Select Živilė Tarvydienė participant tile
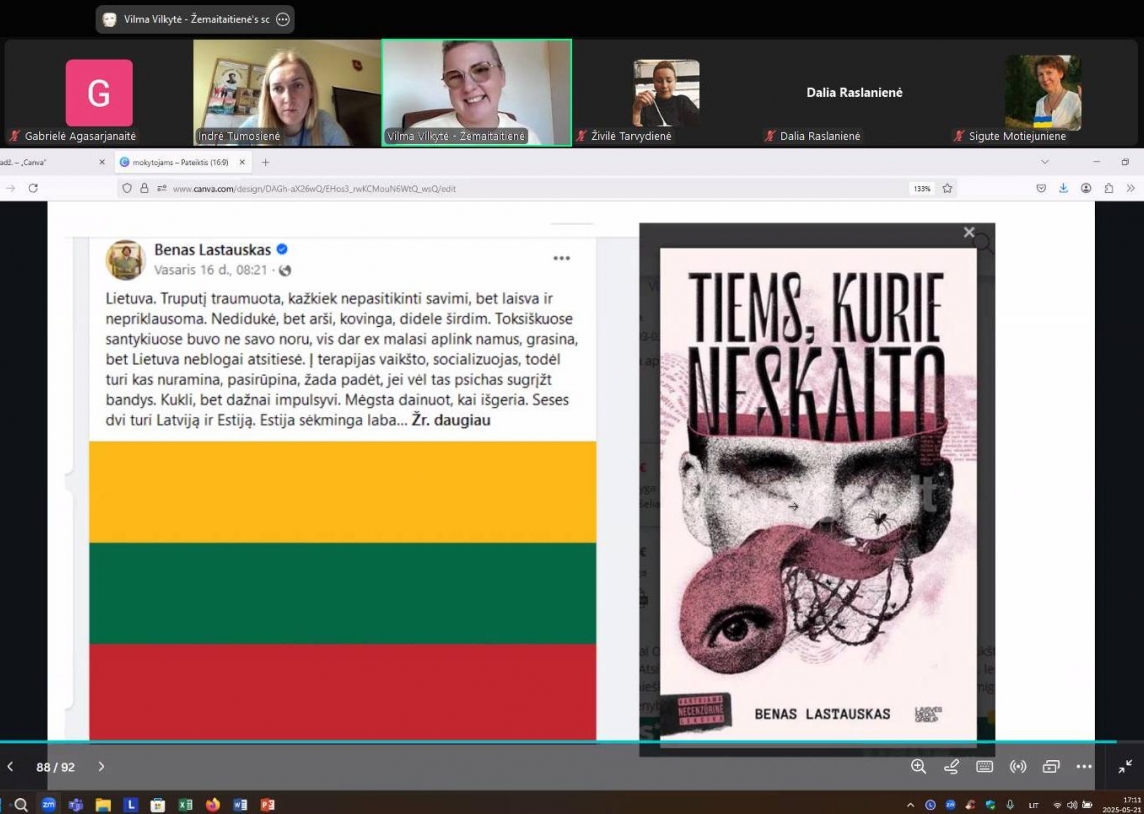Image resolution: width=1144 pixels, height=814 pixels. [666, 93]
